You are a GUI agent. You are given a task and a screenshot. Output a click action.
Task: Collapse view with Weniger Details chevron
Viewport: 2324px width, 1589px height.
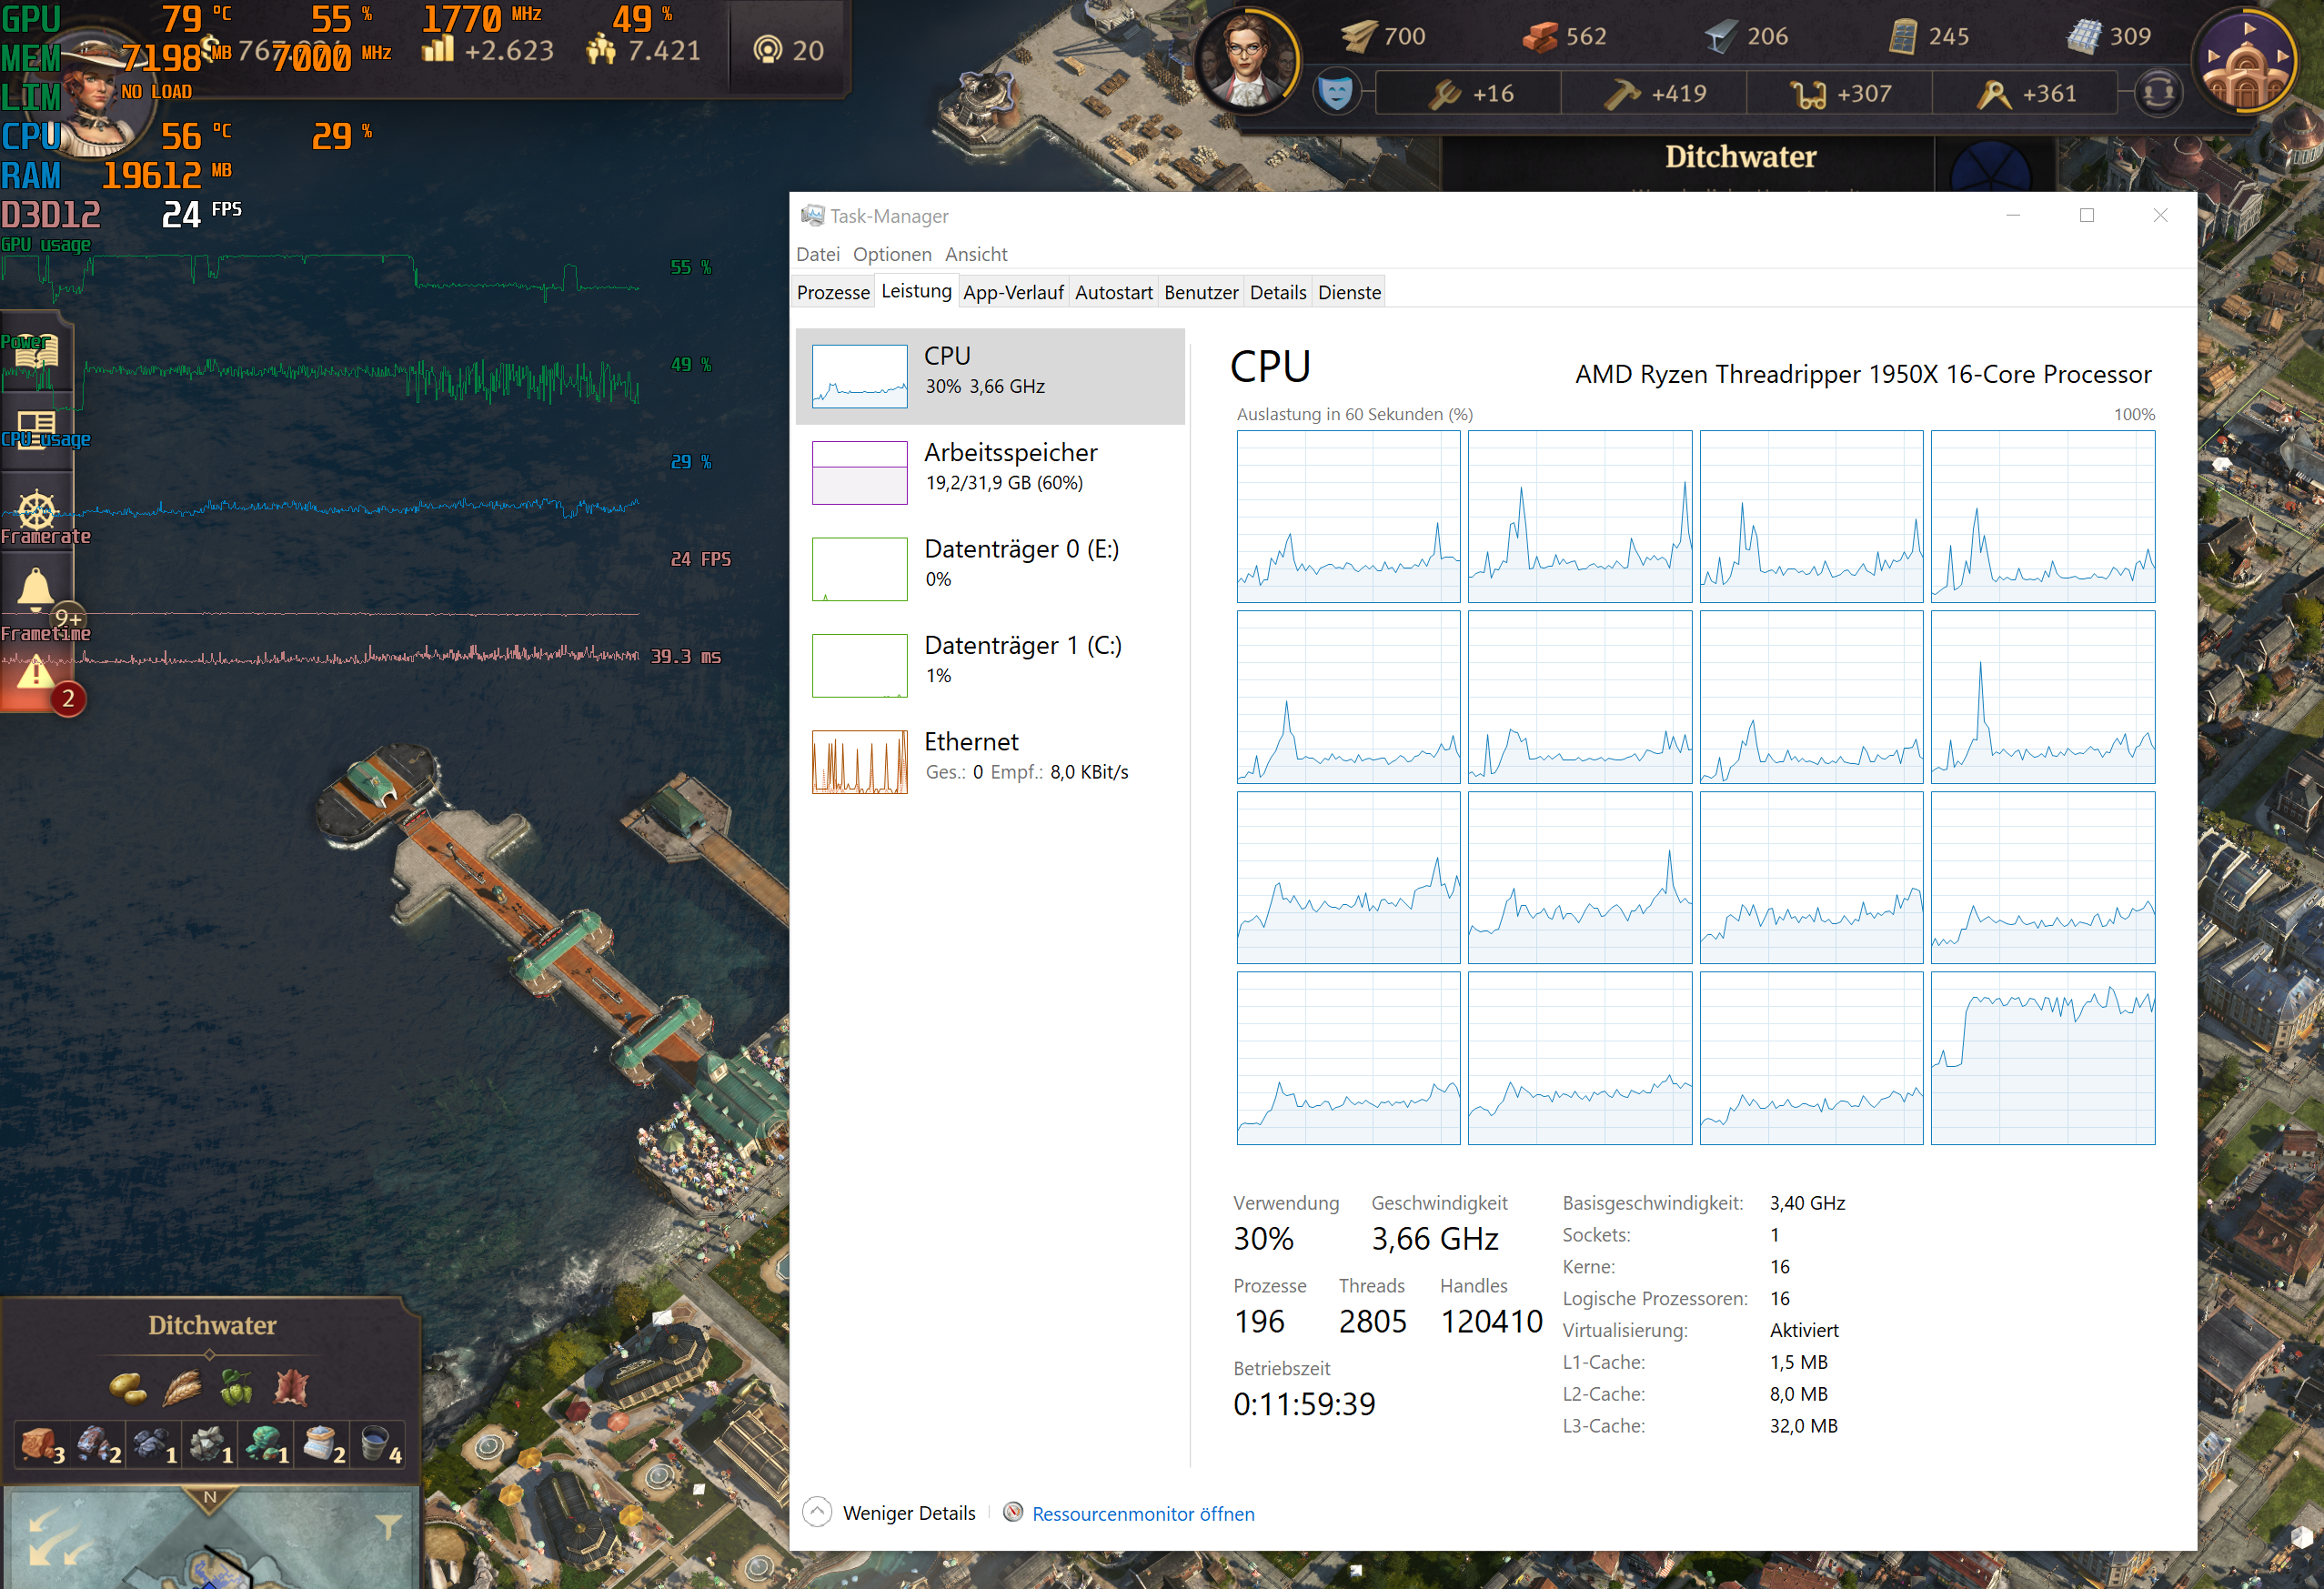point(817,1512)
